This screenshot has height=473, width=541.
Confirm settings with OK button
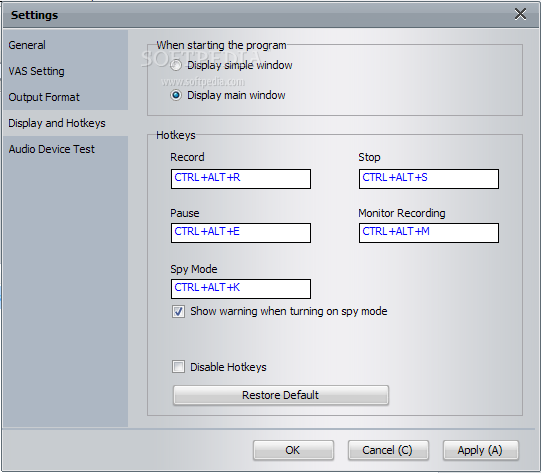(293, 450)
